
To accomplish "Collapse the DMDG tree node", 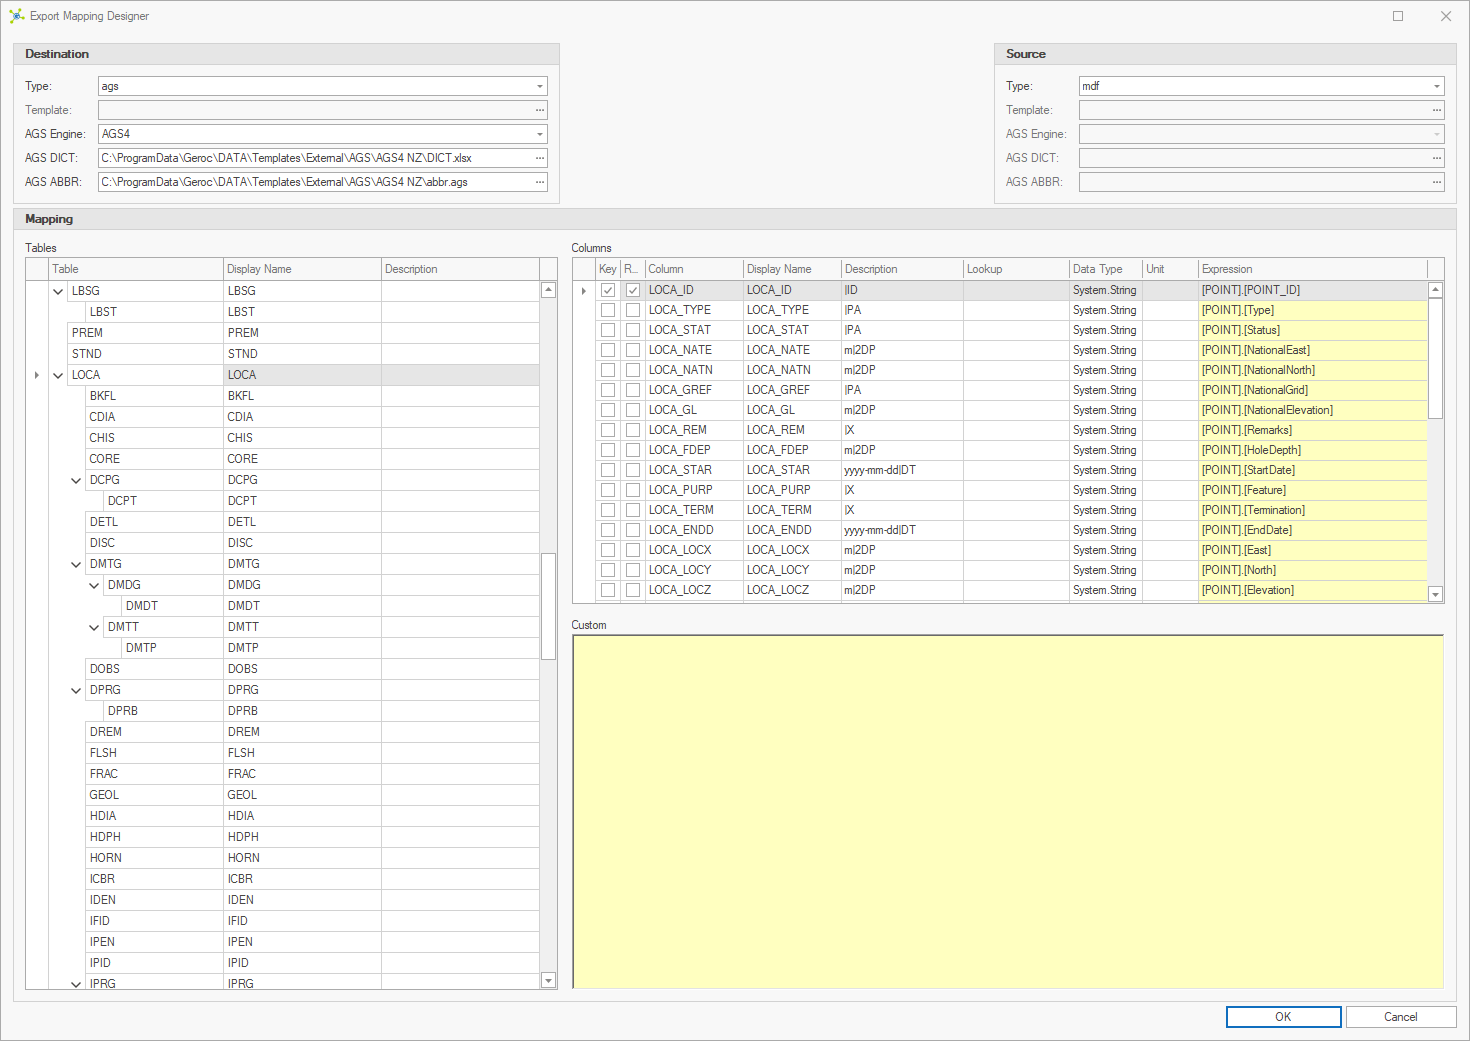I will [x=94, y=585].
